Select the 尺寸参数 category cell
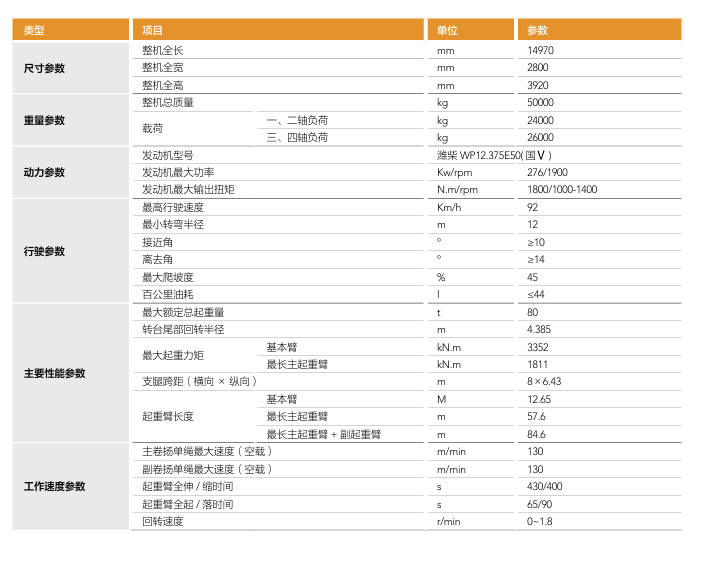 71,68
